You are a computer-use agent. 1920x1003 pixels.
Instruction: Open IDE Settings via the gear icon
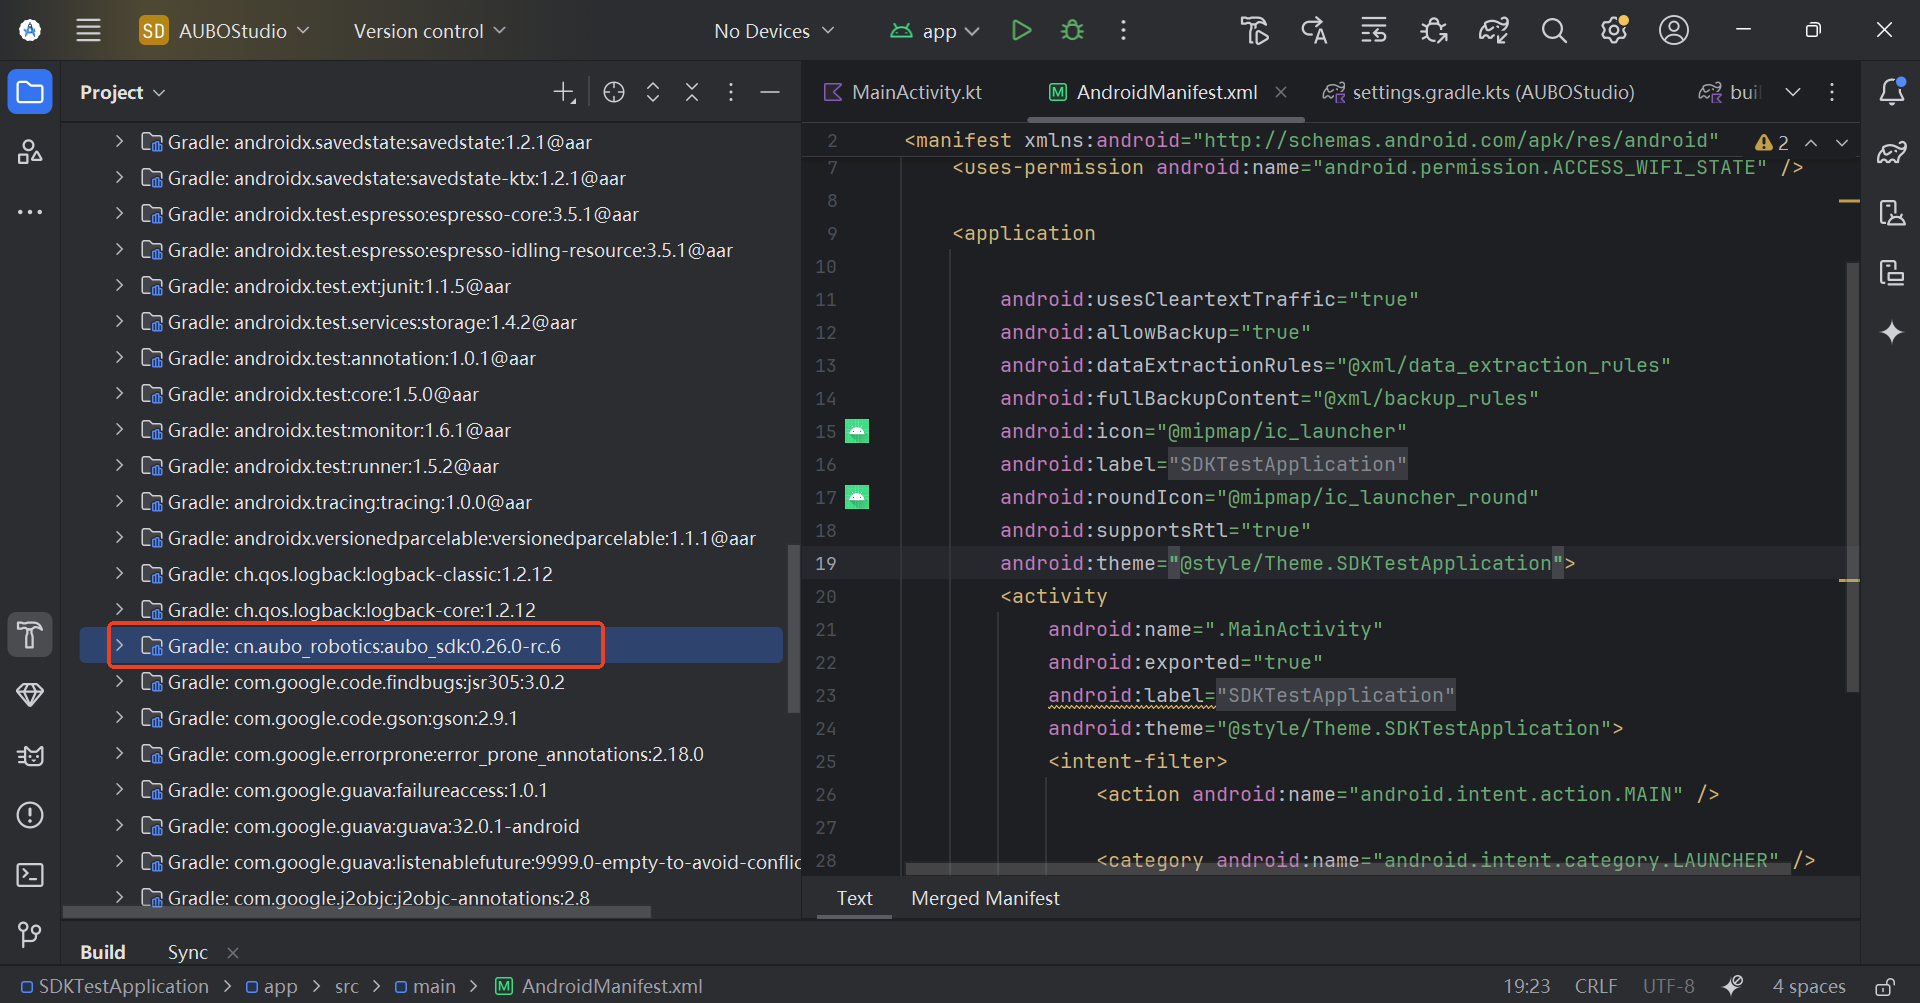[x=1613, y=30]
